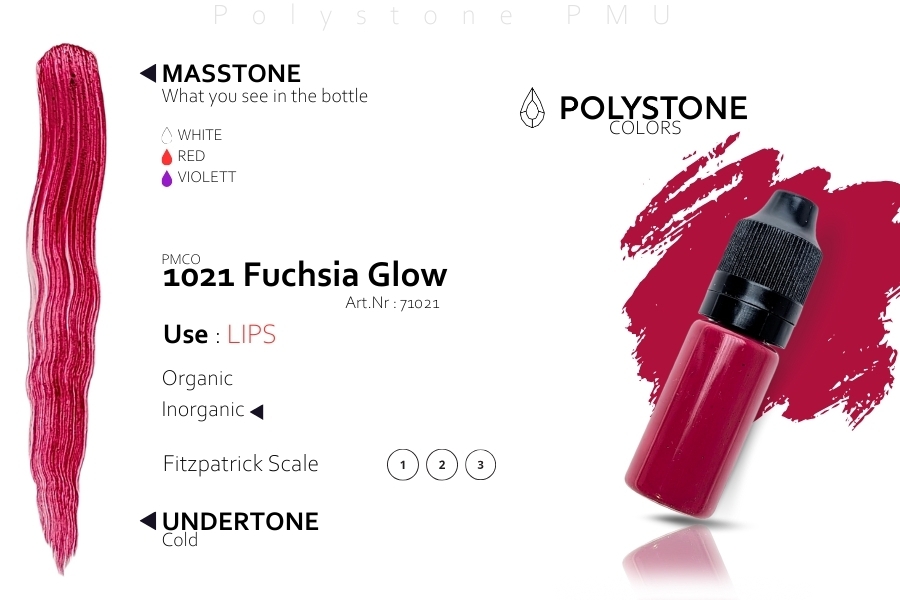Screen dimensions: 900x600
Task: Select Fitzpatrick Scale circle 1
Action: (403, 464)
